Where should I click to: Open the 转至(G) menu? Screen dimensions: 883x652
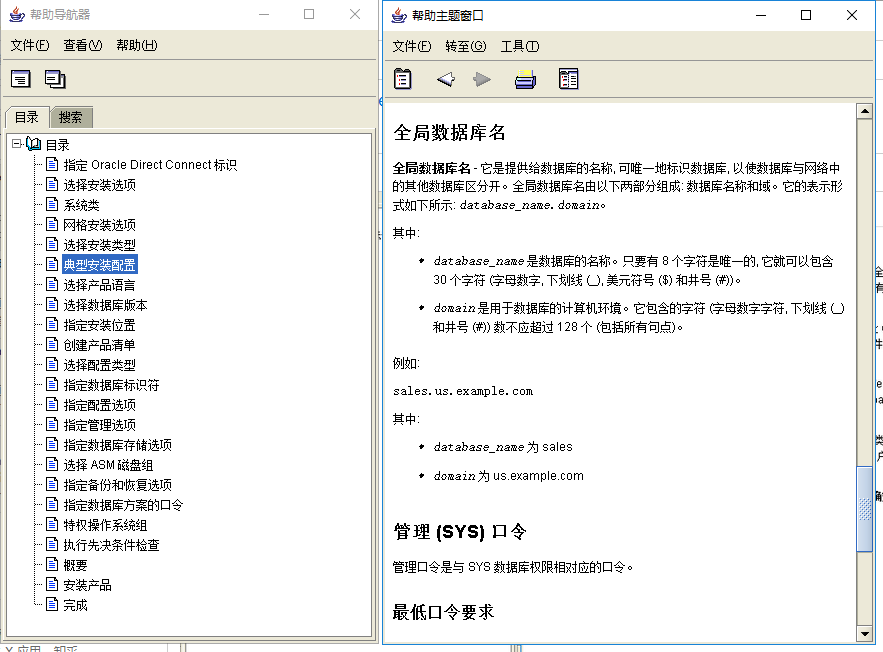[465, 46]
